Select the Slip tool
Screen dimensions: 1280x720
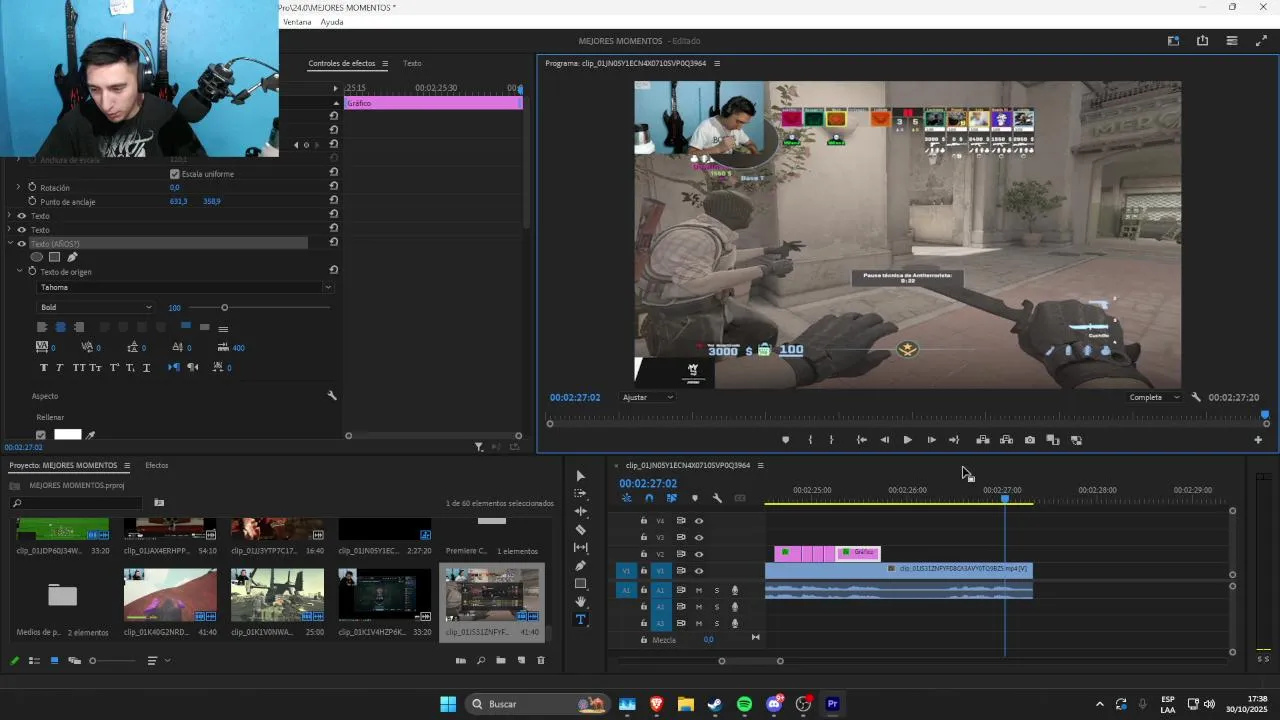click(x=580, y=548)
